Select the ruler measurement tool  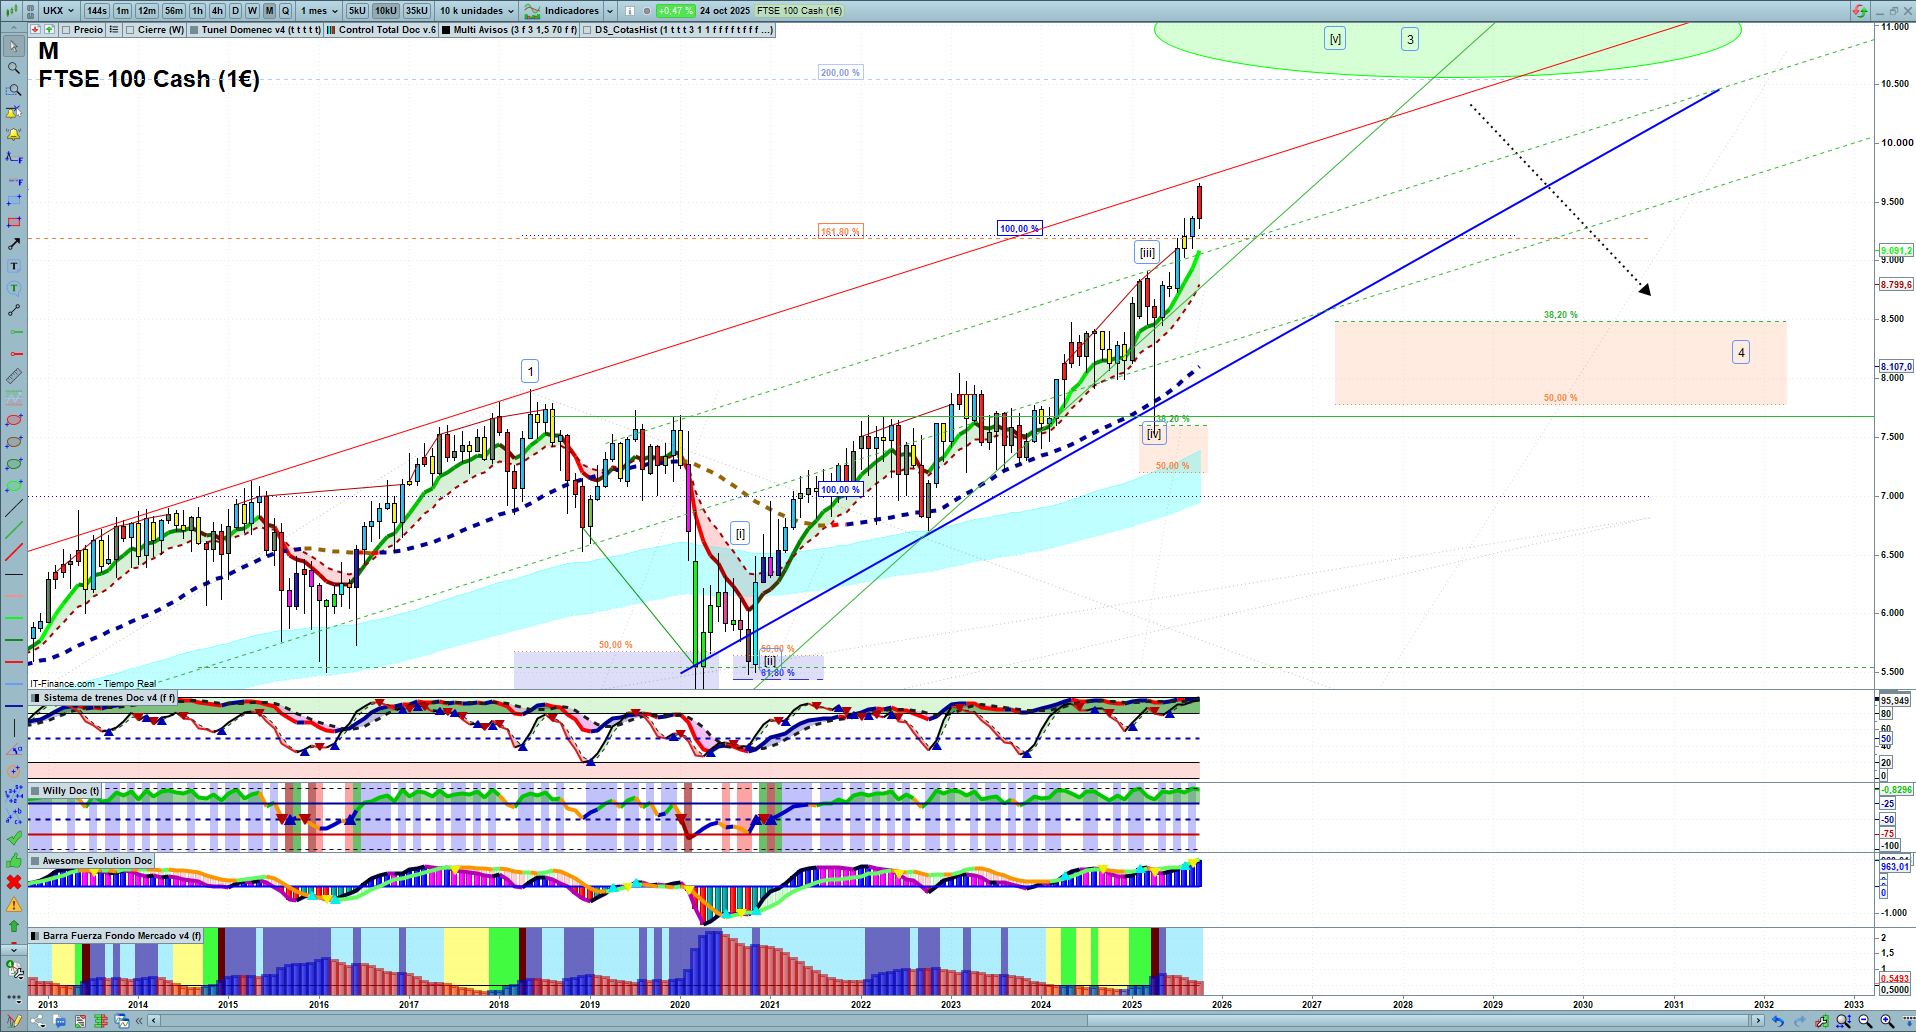[x=14, y=376]
